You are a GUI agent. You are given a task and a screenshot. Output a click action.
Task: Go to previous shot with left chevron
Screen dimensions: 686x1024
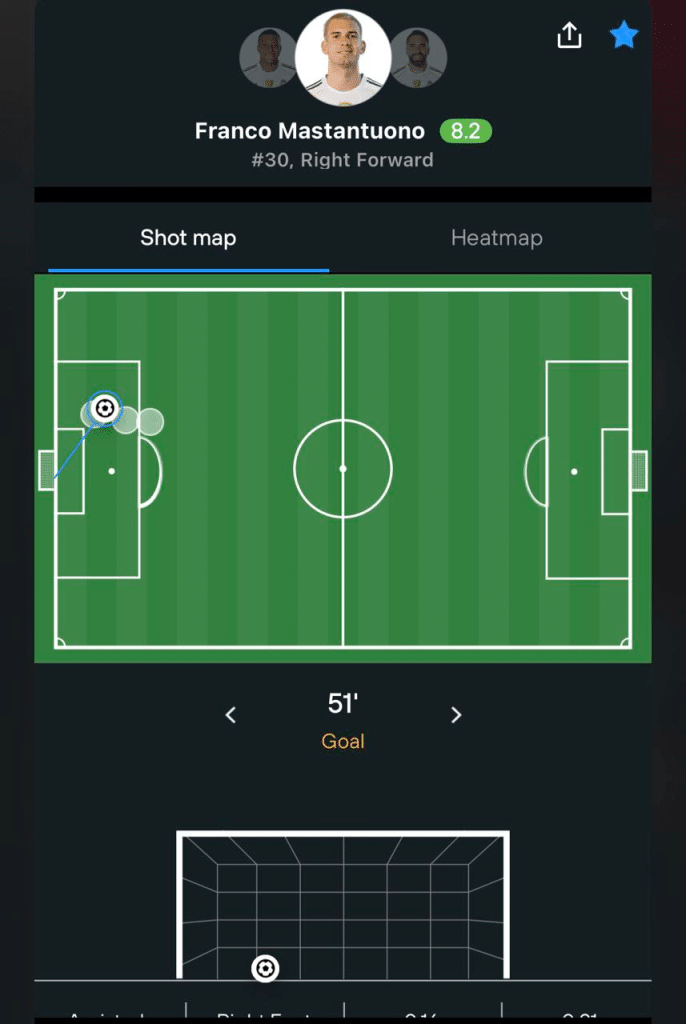tap(231, 715)
